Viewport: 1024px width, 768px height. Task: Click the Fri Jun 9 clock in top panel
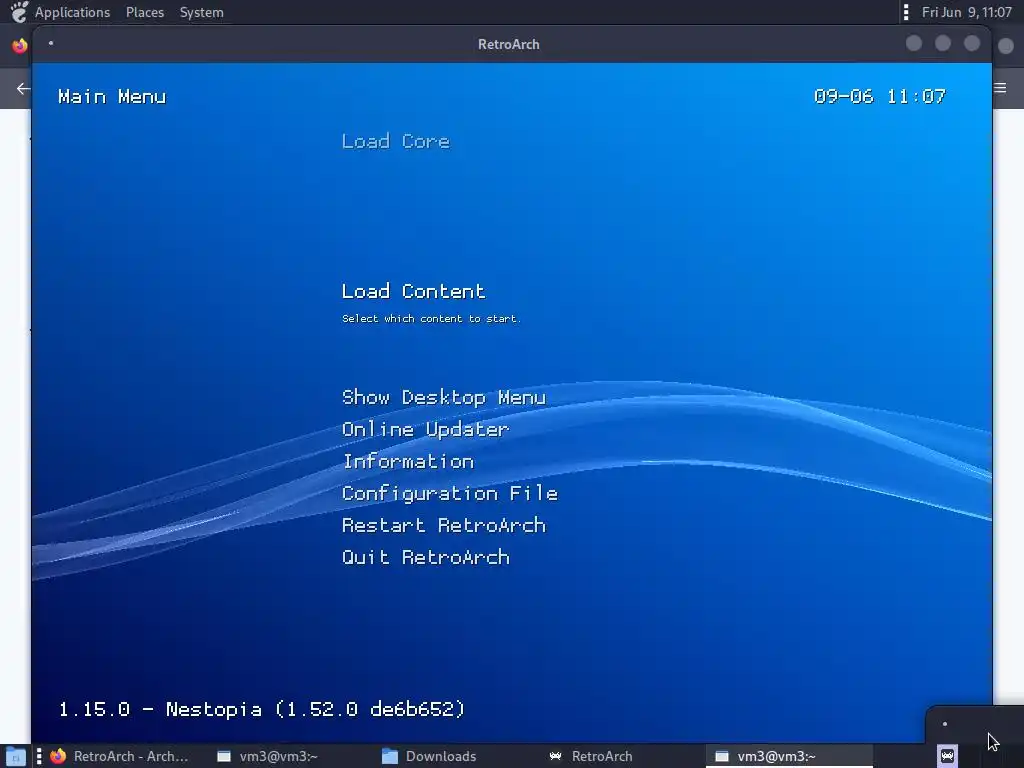click(x=967, y=12)
